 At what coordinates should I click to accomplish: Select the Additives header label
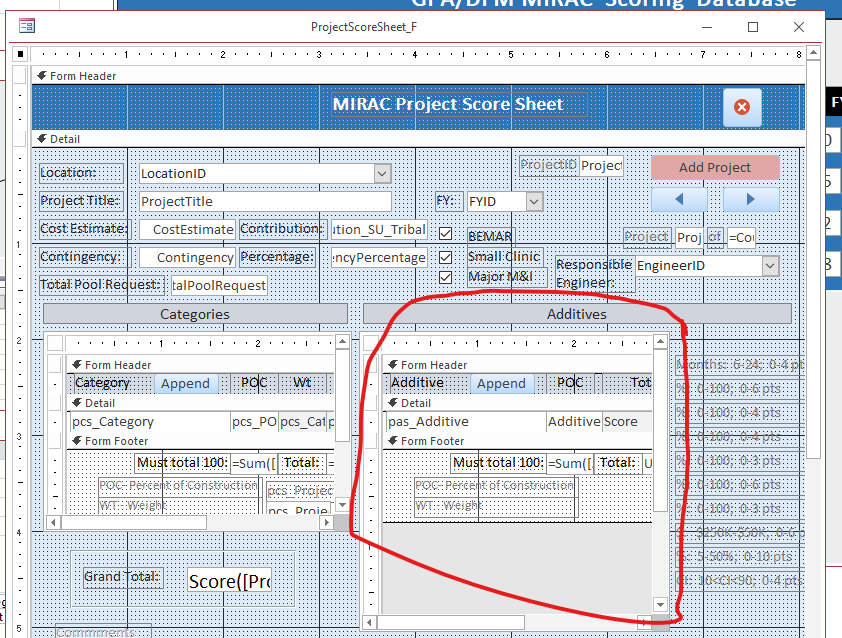pos(577,314)
